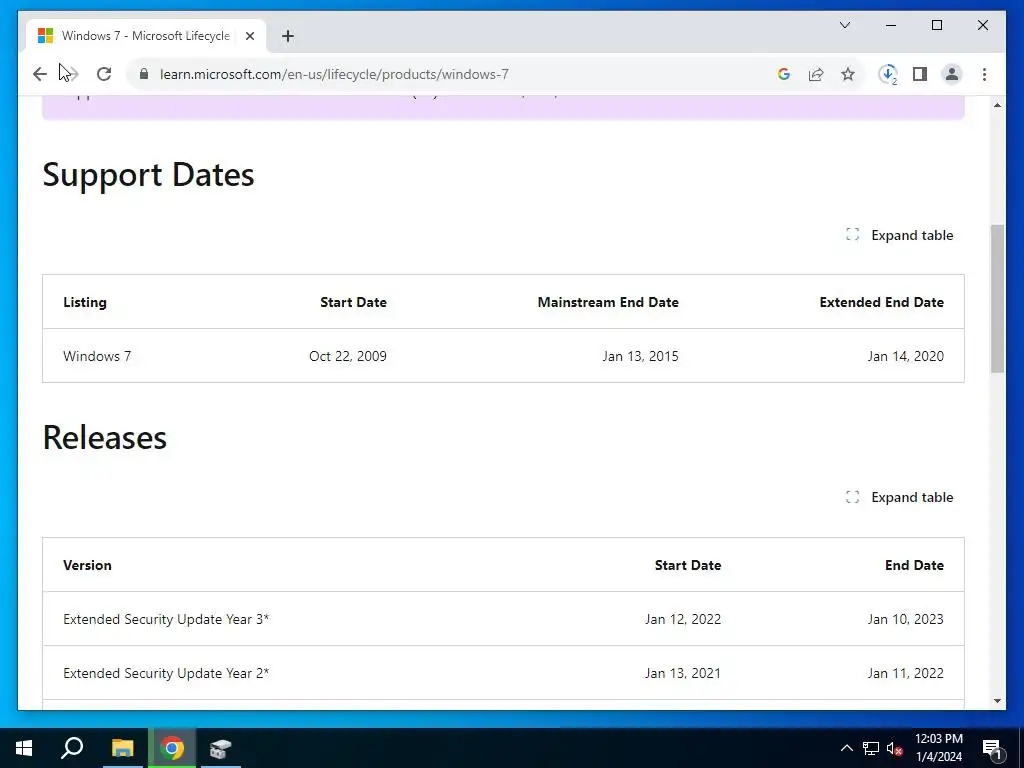Open the taskbar clock showing 12:03 PM

[x=939, y=748]
